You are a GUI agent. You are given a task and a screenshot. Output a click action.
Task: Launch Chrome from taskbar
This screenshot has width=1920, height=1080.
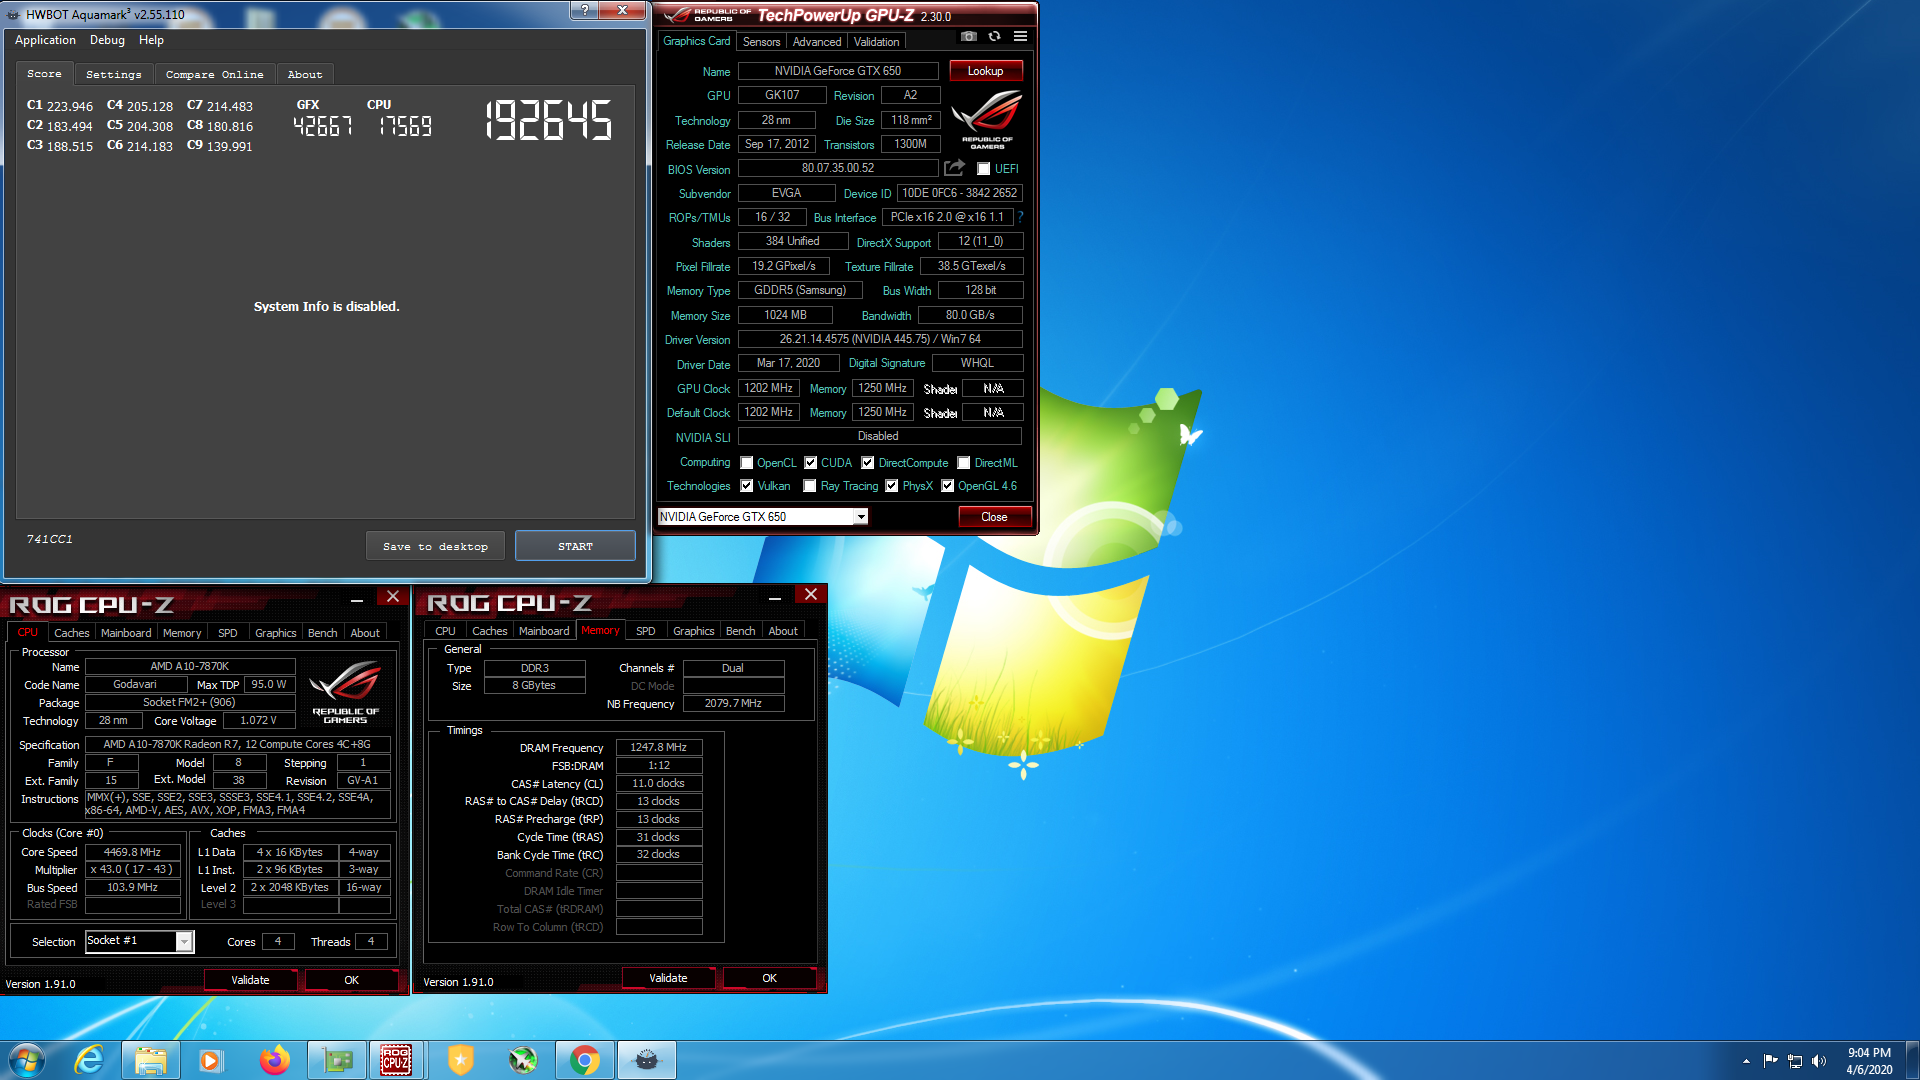[585, 1060]
